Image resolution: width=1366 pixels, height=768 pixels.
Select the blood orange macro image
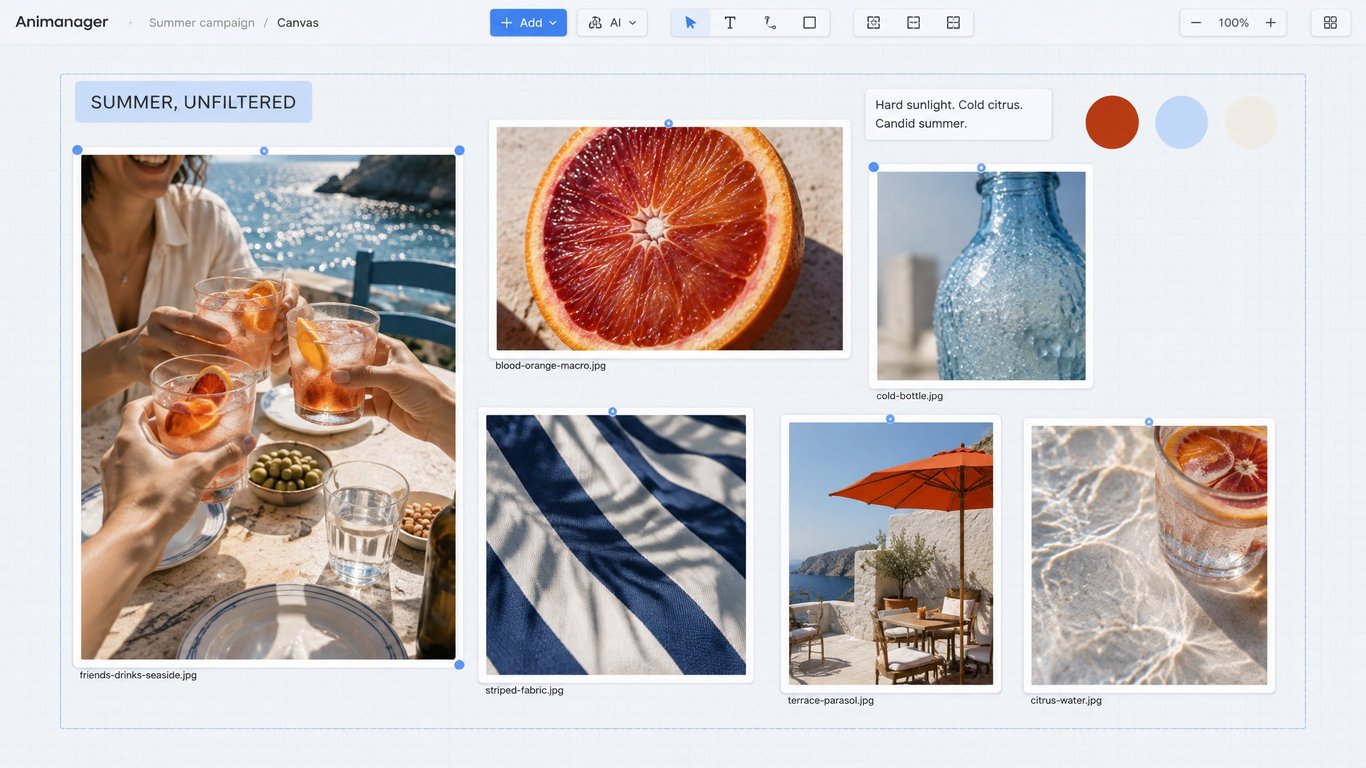coord(670,239)
